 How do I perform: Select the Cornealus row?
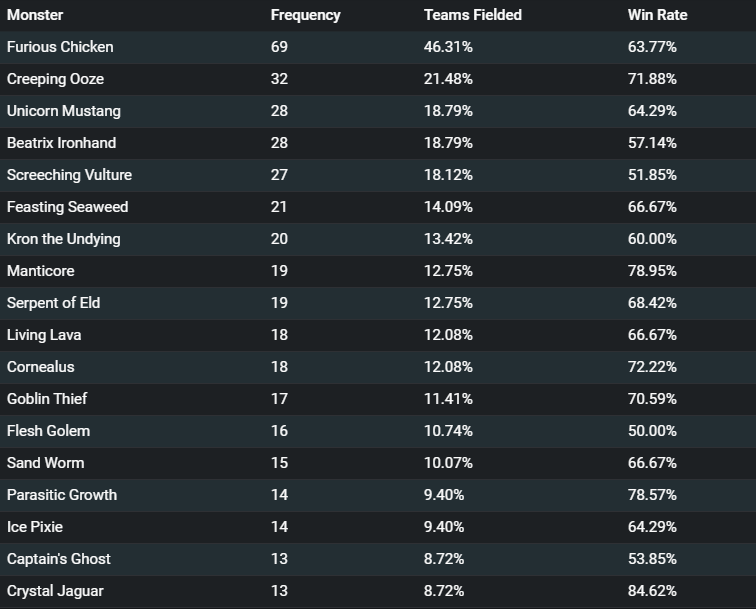[378, 367]
